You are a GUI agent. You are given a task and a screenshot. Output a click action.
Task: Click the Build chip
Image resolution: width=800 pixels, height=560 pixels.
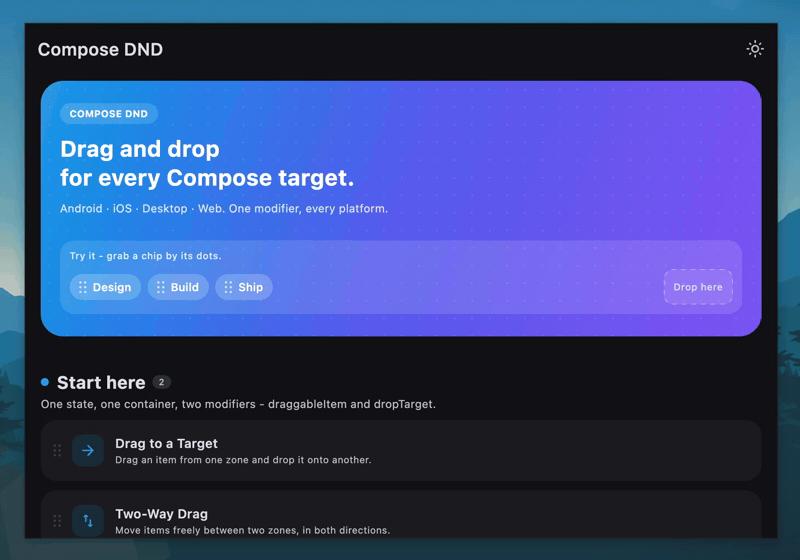178,287
